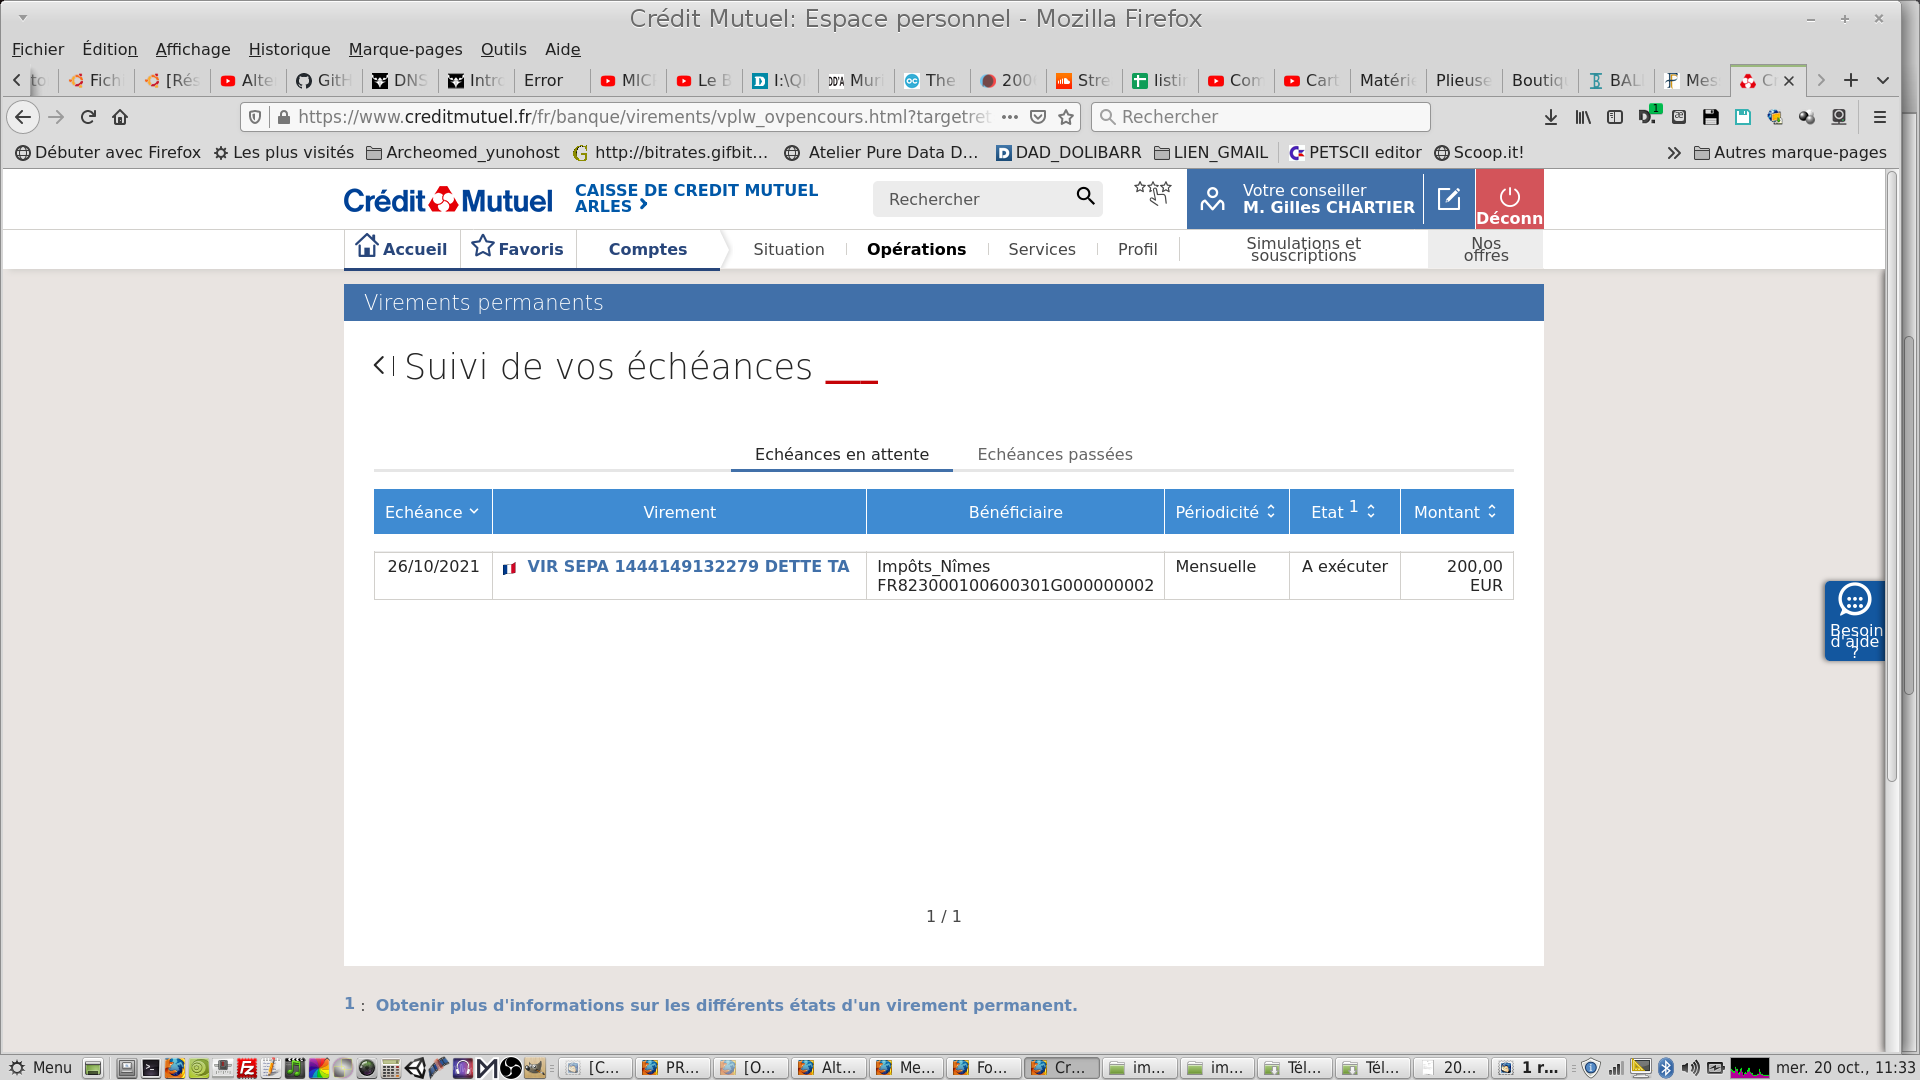The height and width of the screenshot is (1080, 1920).
Task: Reload the page with the refresh icon
Action: coord(88,117)
